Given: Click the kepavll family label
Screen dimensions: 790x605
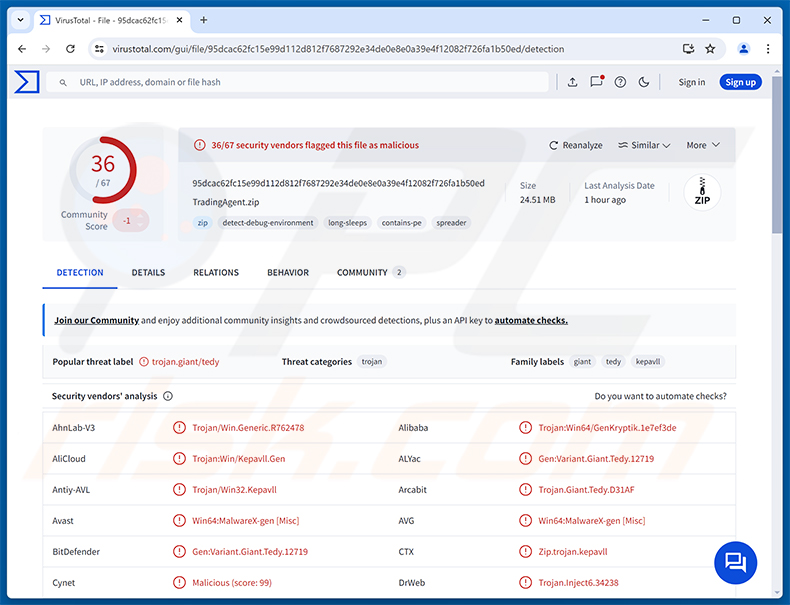Looking at the screenshot, I should (647, 362).
